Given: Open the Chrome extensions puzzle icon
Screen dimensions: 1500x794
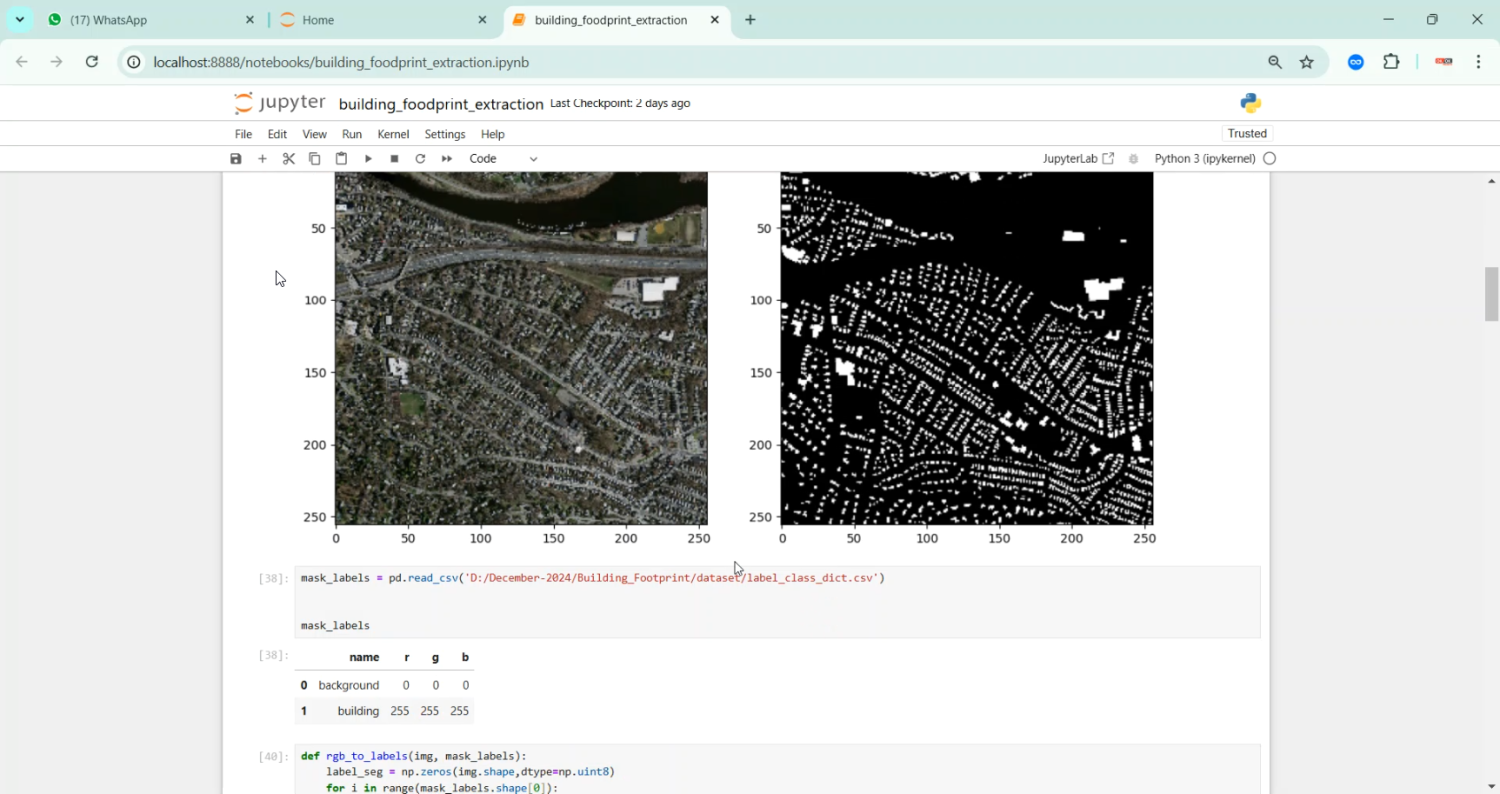Looking at the screenshot, I should (x=1391, y=62).
